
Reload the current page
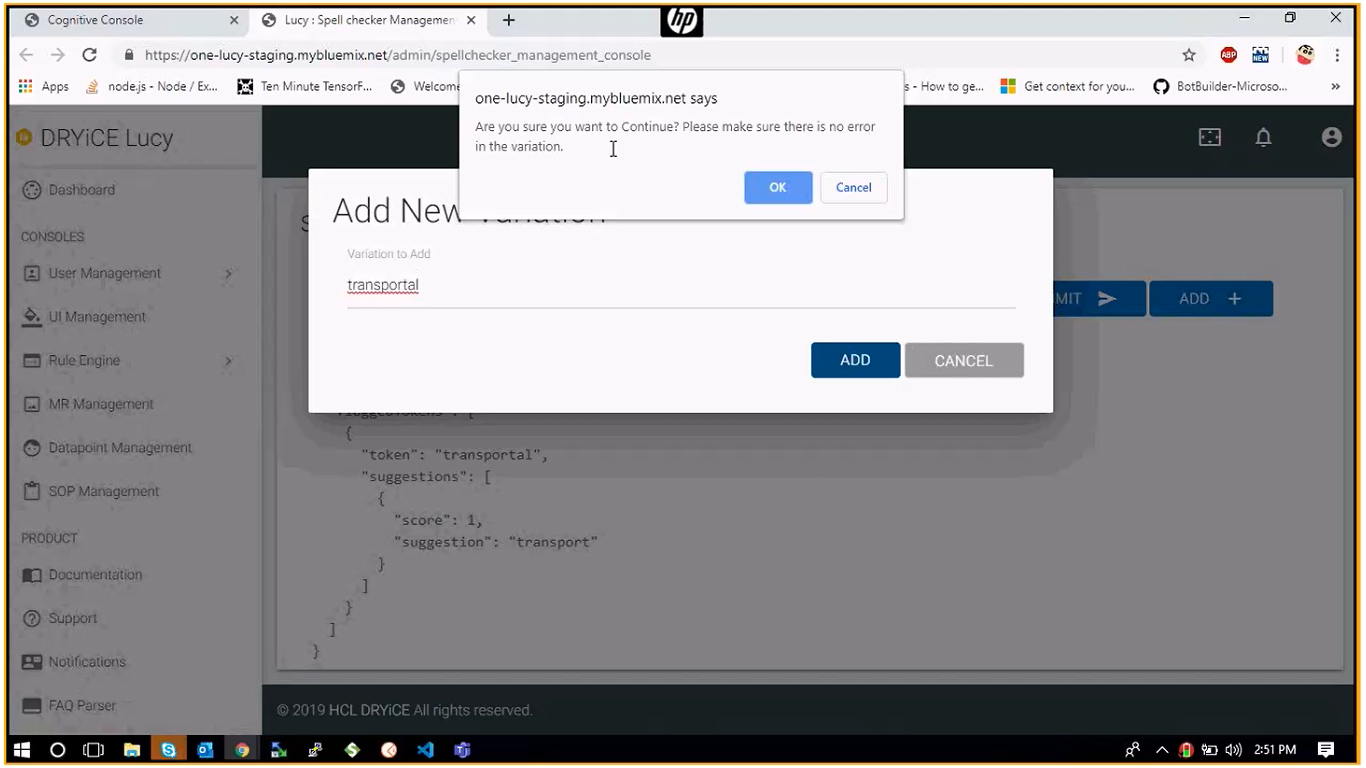[90, 55]
